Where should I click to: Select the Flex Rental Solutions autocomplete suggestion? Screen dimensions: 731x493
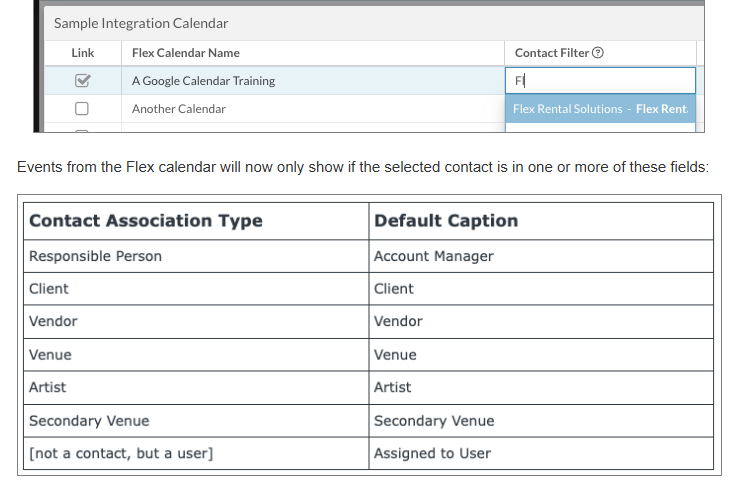599,109
